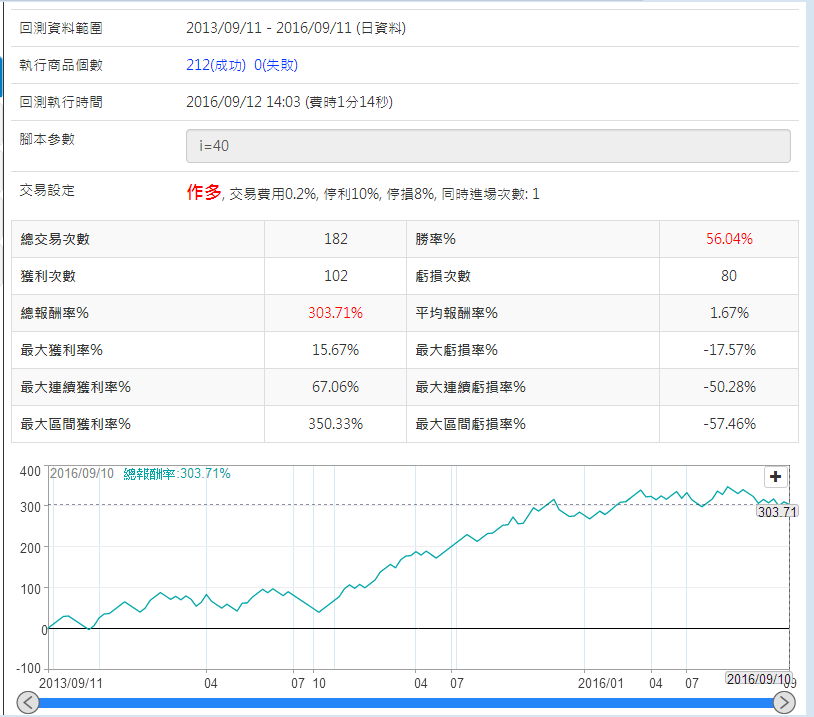Image resolution: width=814 pixels, height=717 pixels.
Task: Click the 腳本參數 field showing i=40
Action: [488, 146]
